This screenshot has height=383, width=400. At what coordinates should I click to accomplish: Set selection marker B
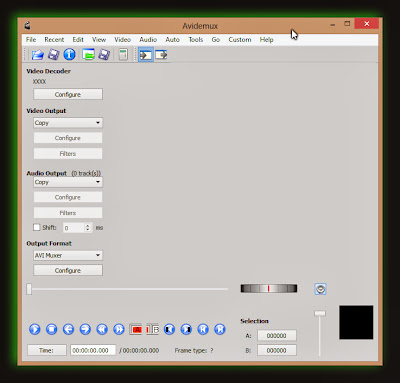[153, 329]
